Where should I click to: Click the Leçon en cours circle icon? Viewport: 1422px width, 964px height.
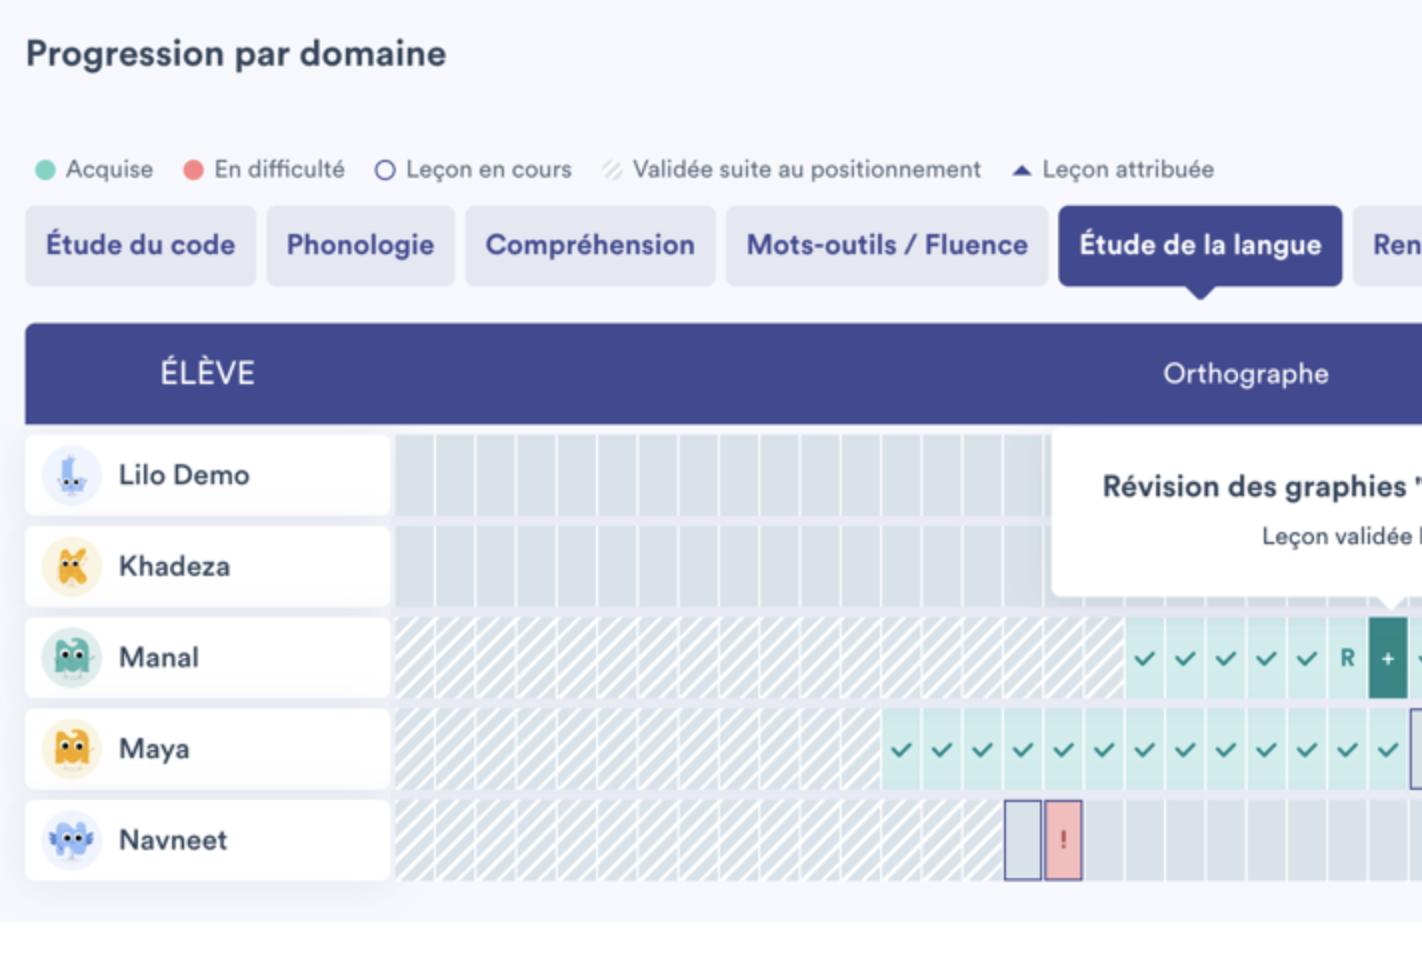pos(385,170)
